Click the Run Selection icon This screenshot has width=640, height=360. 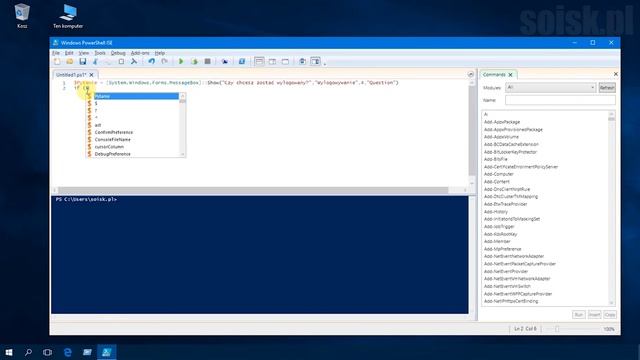click(194, 62)
